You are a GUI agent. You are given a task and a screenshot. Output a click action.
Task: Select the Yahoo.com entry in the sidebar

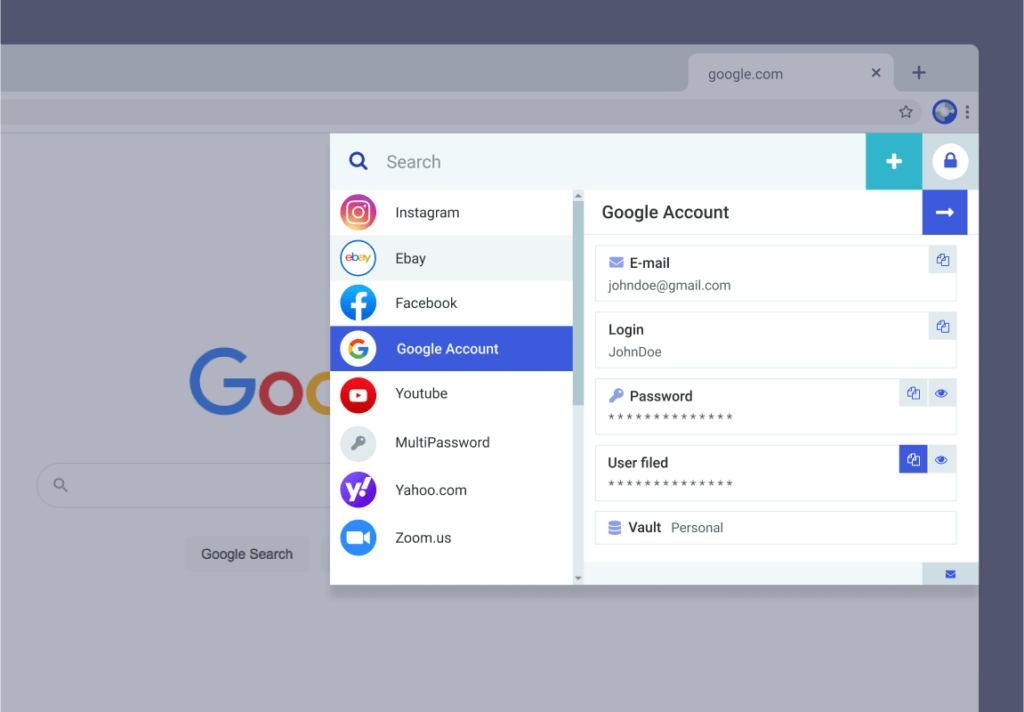coord(430,490)
